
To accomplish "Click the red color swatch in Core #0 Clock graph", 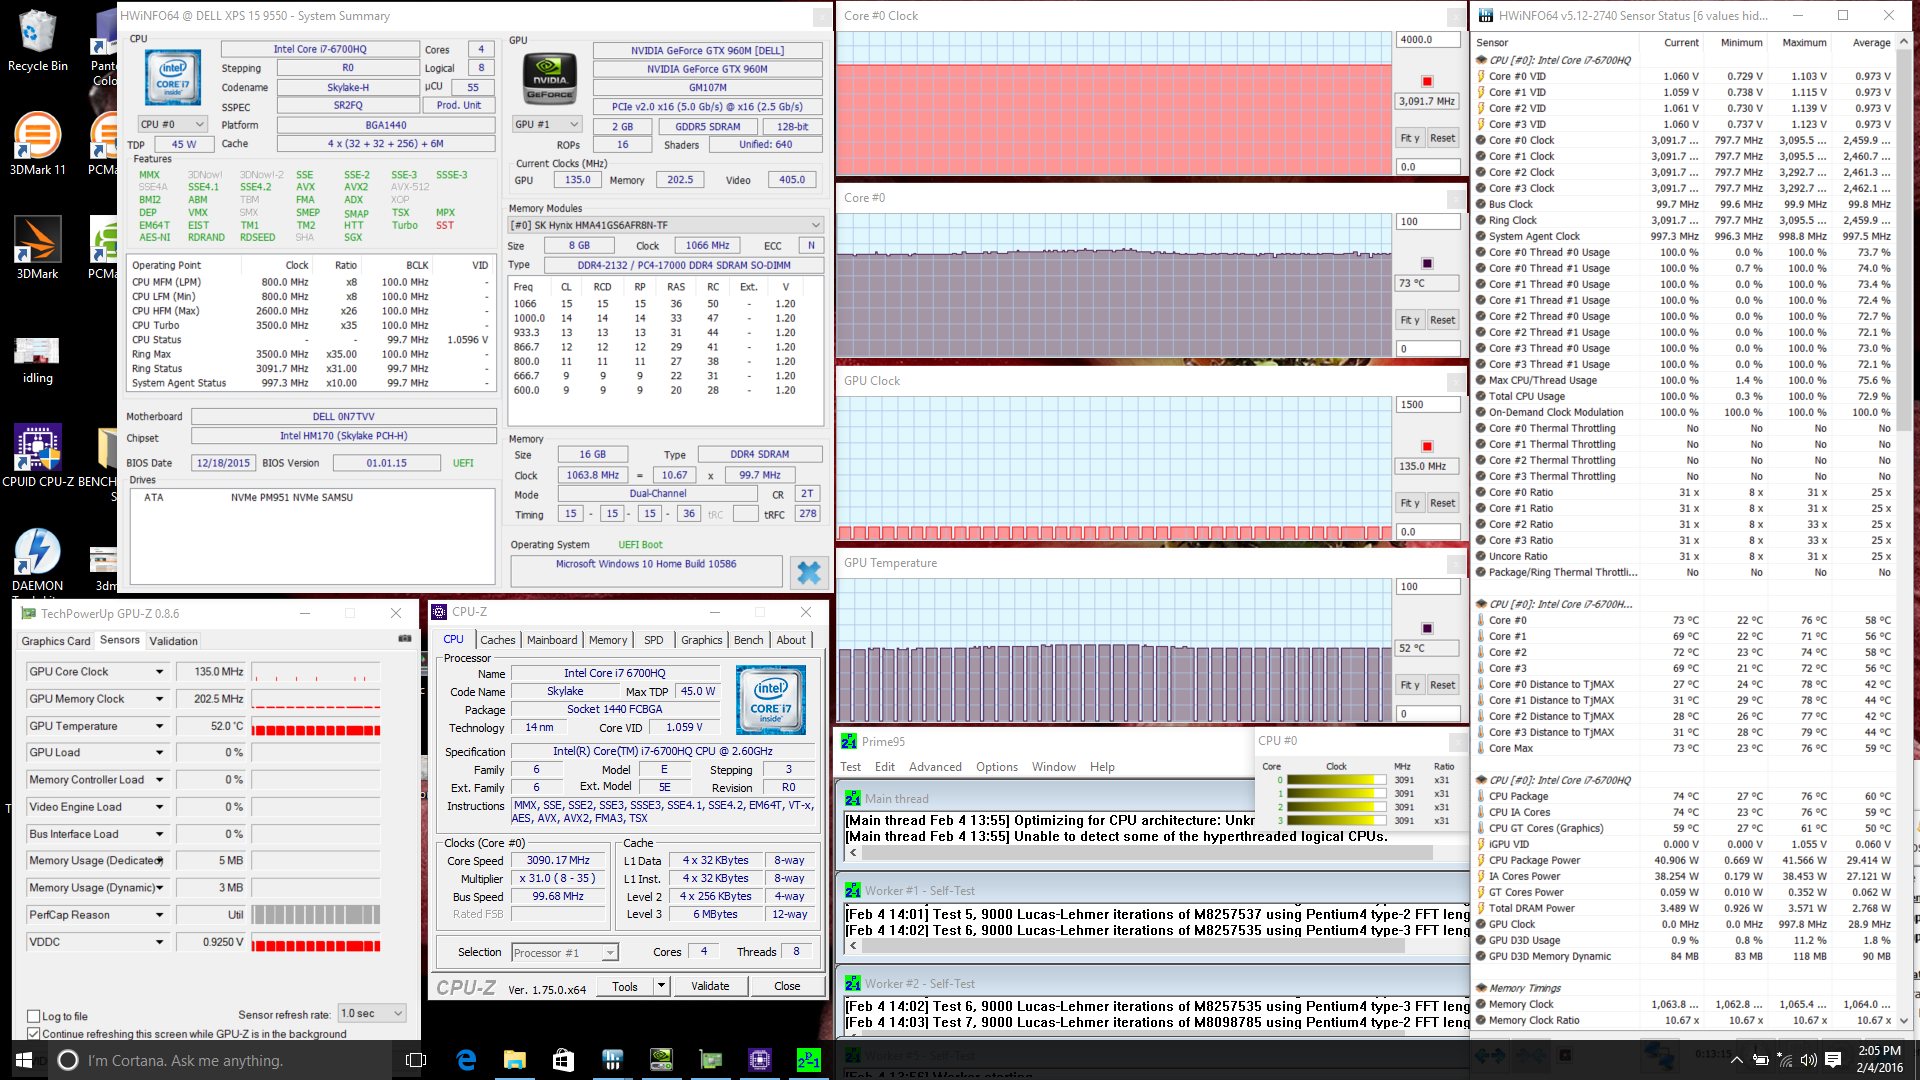I will point(1427,81).
